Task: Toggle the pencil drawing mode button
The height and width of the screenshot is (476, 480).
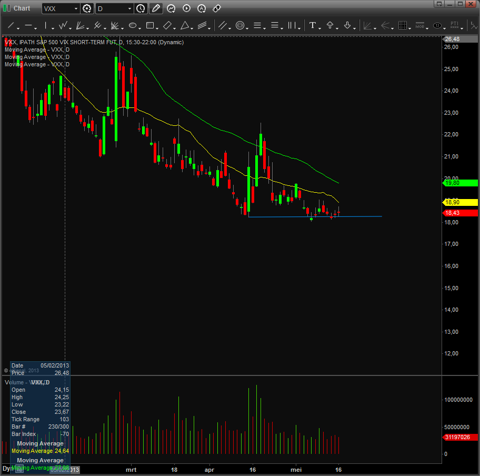Action: [x=156, y=8]
